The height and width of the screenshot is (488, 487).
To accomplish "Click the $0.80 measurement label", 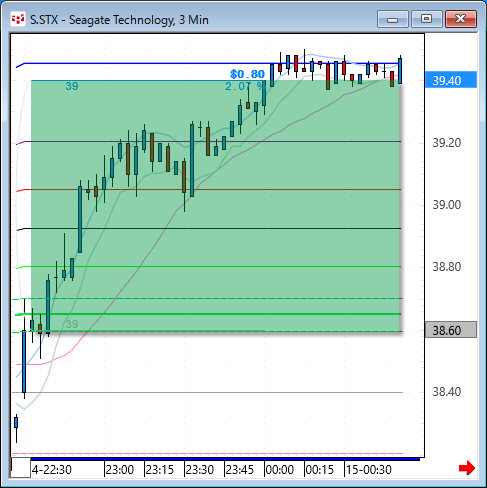I will (247, 74).
